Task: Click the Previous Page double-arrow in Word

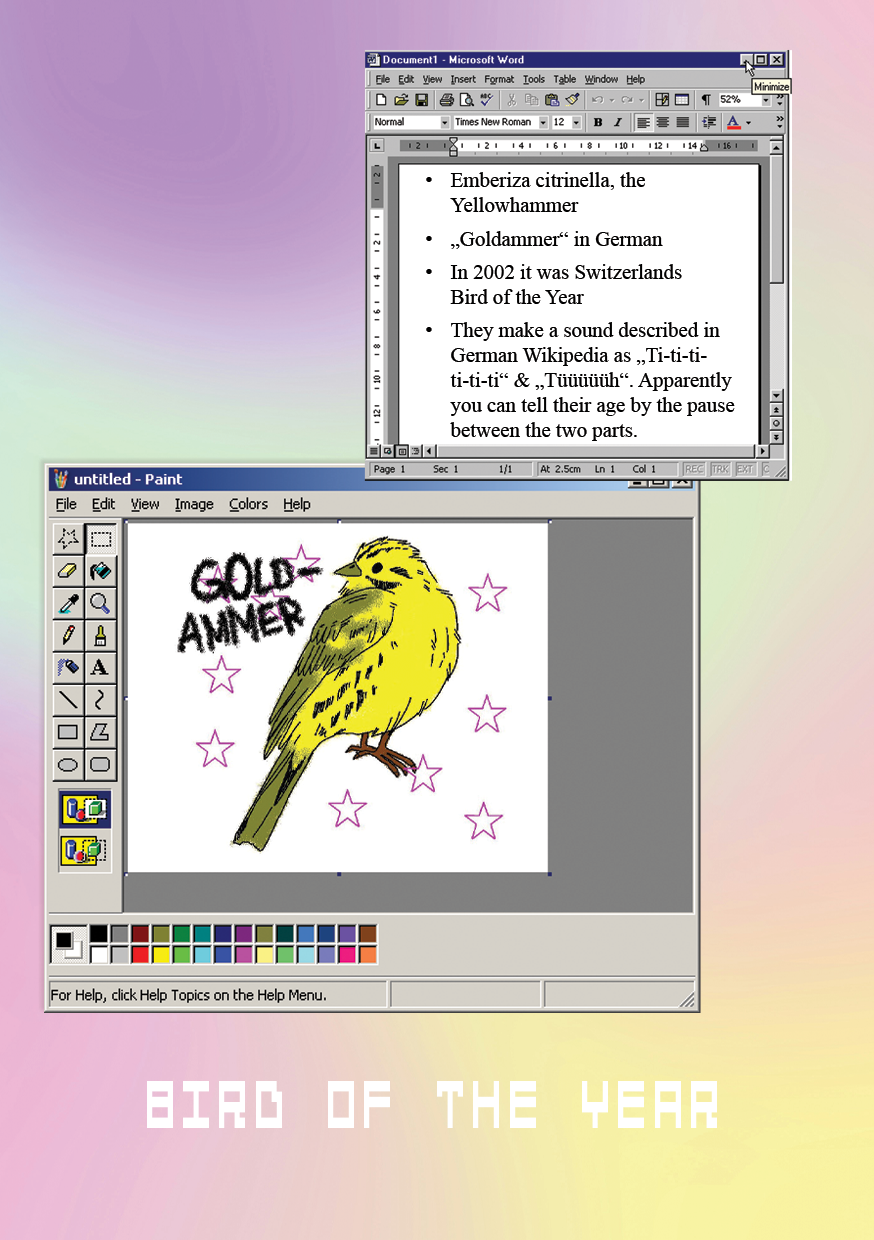Action: click(777, 410)
